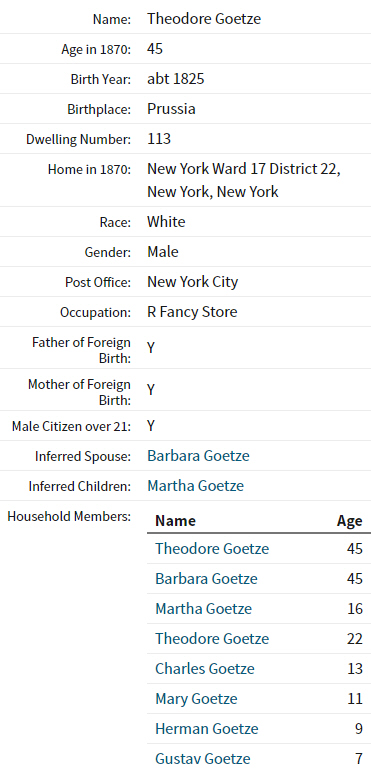Select Theodore Goetze aged 22 household member
This screenshot has width=371, height=770.
click(212, 638)
